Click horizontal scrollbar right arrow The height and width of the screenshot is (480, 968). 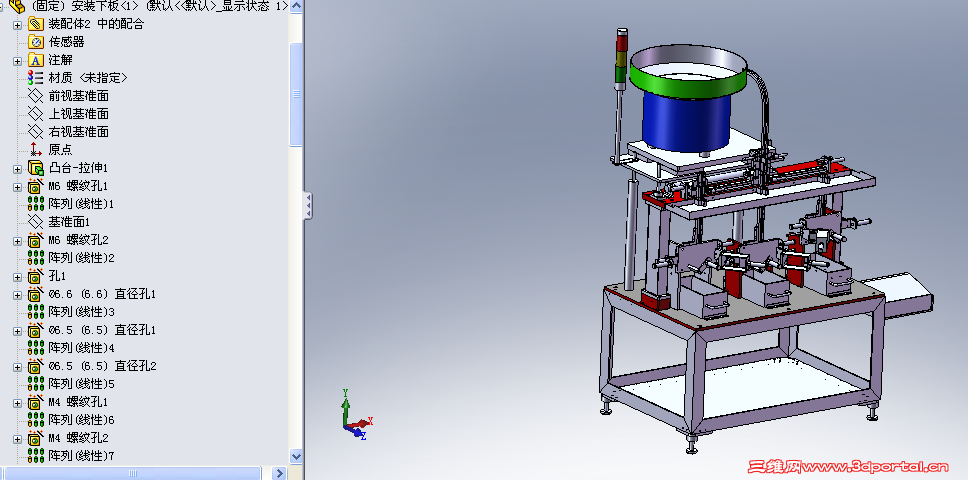click(x=280, y=473)
